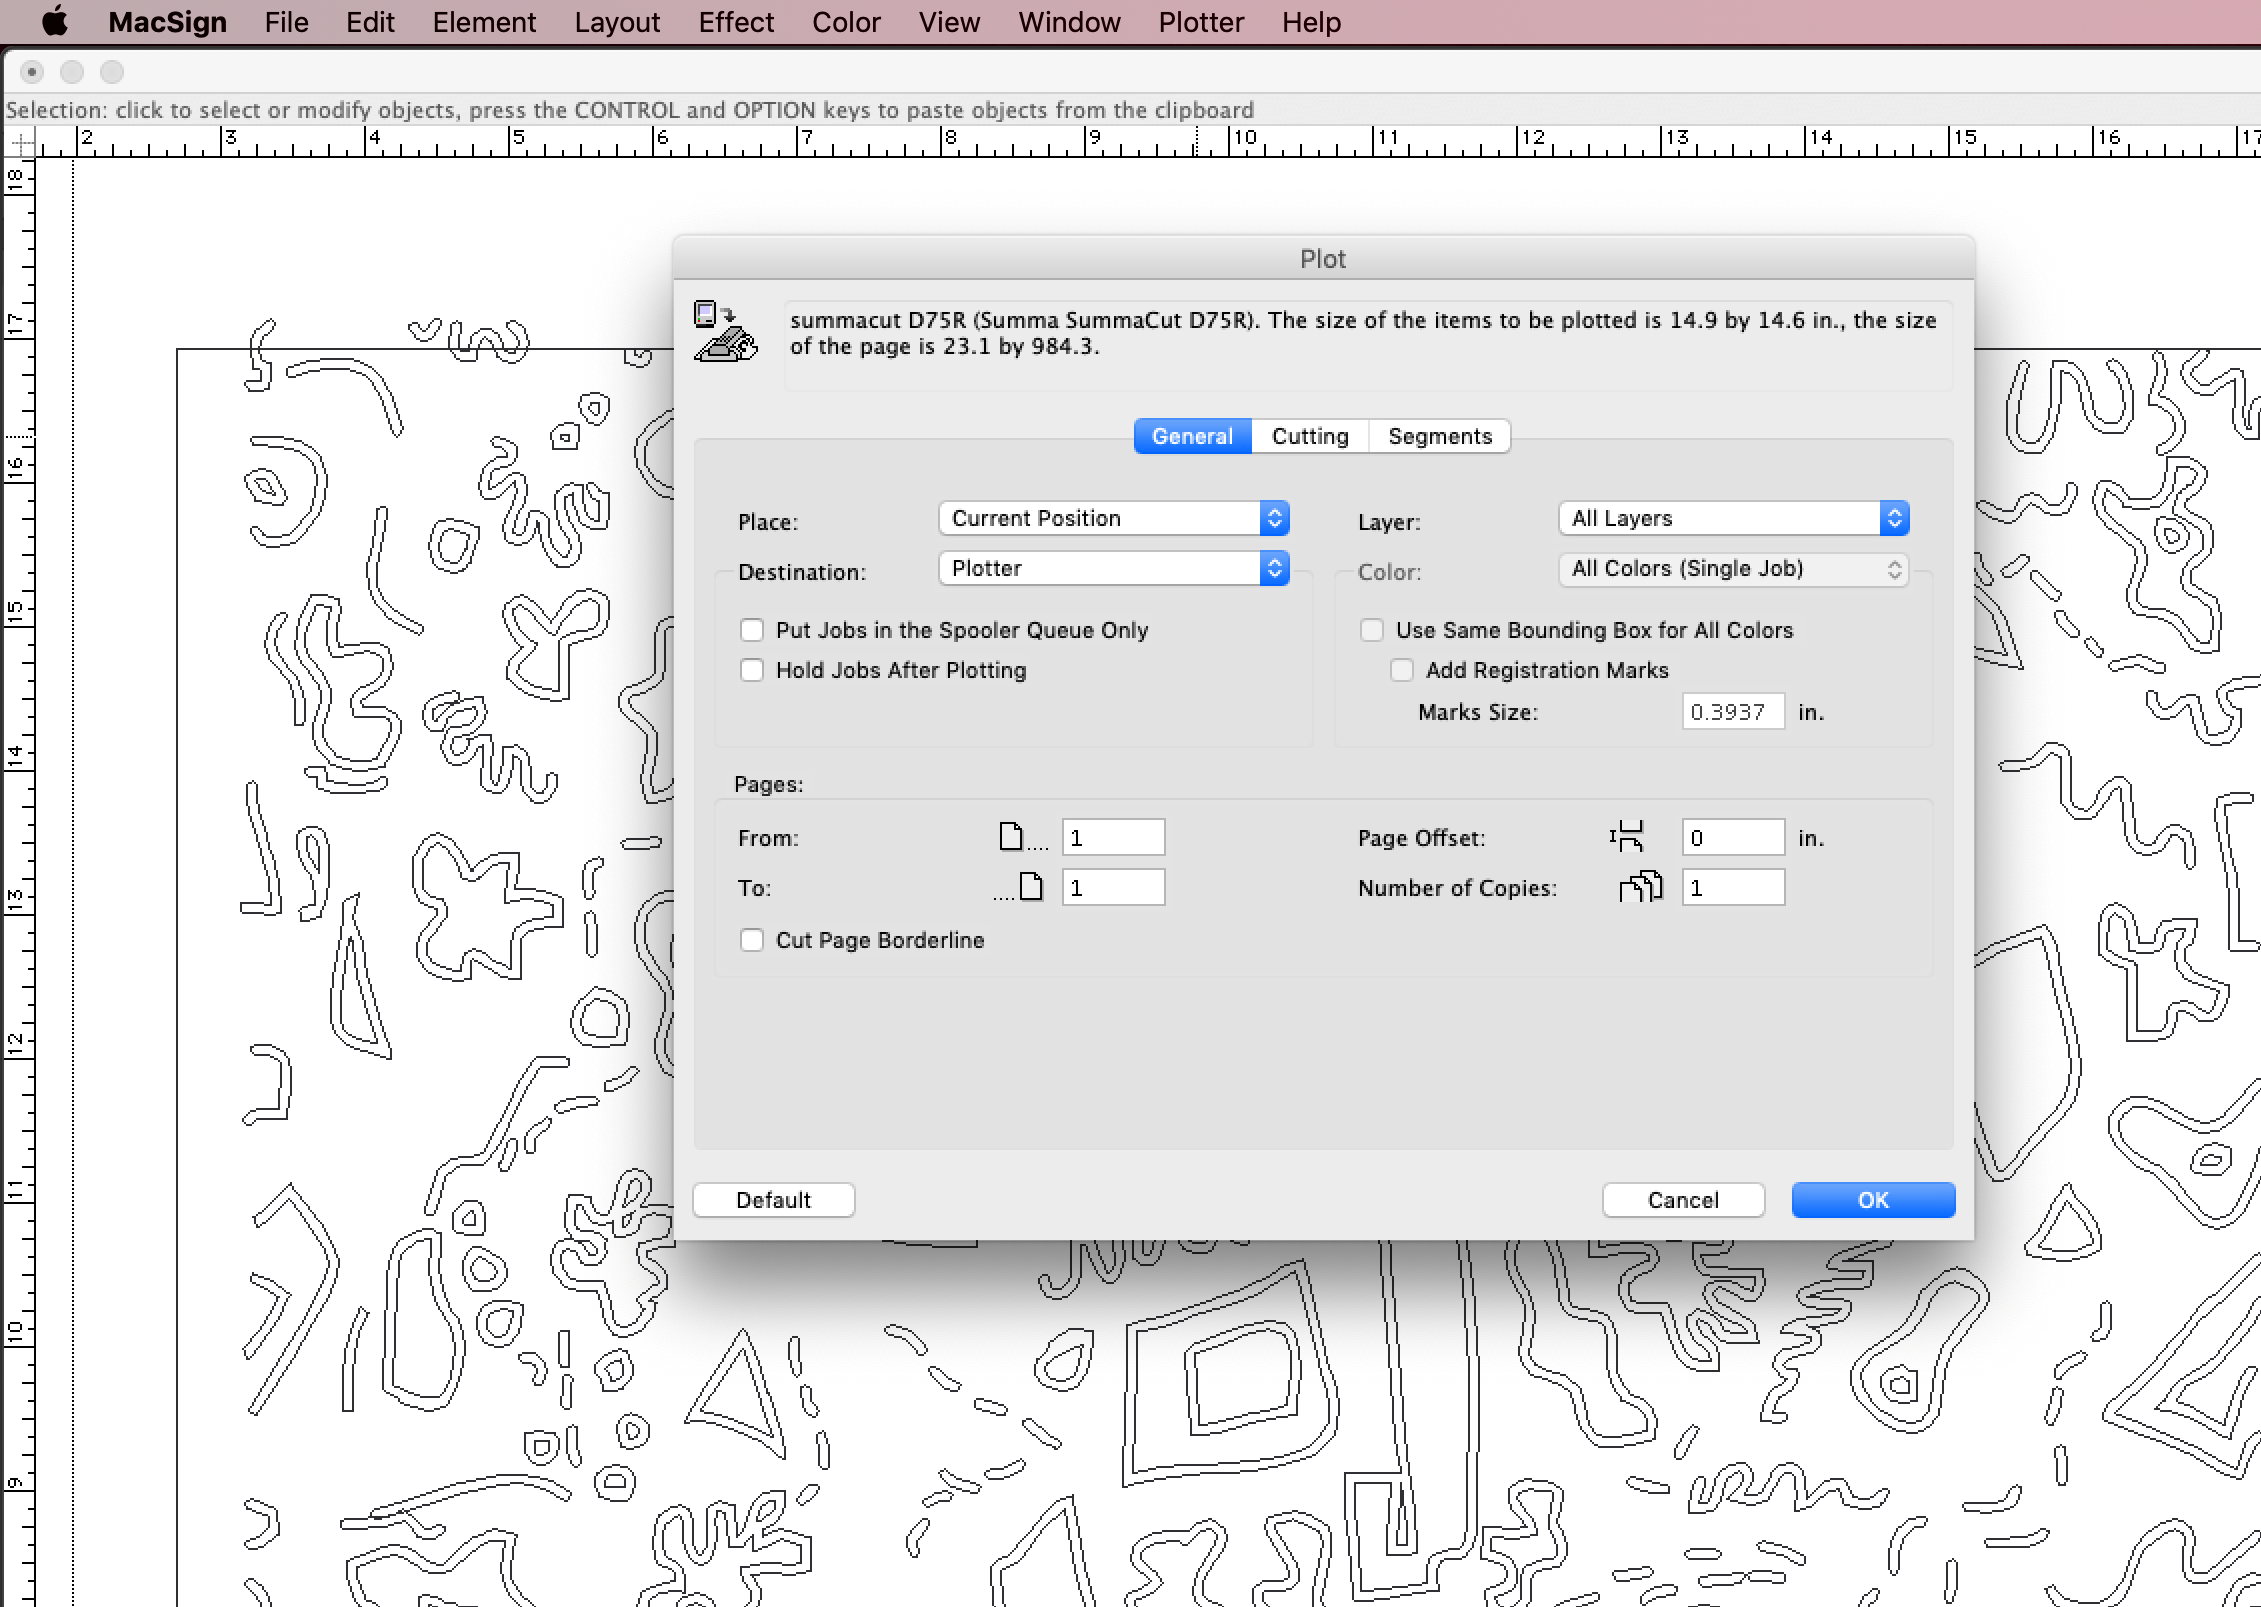Open the Apple menu
This screenshot has height=1607, width=2261.
coord(56,21)
